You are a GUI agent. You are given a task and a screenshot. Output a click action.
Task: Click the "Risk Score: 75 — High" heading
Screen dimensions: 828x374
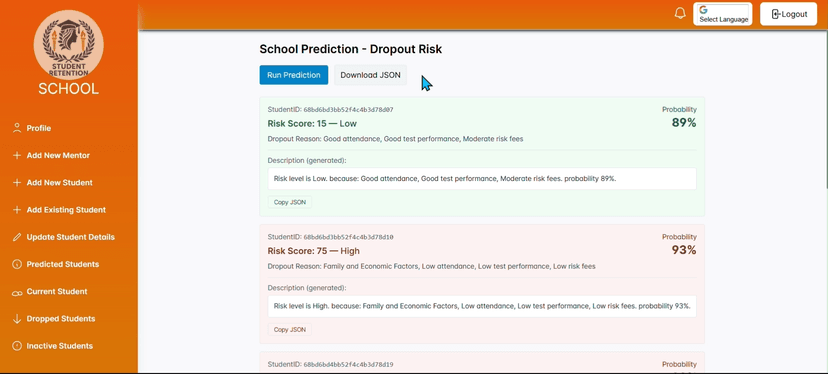[314, 251]
